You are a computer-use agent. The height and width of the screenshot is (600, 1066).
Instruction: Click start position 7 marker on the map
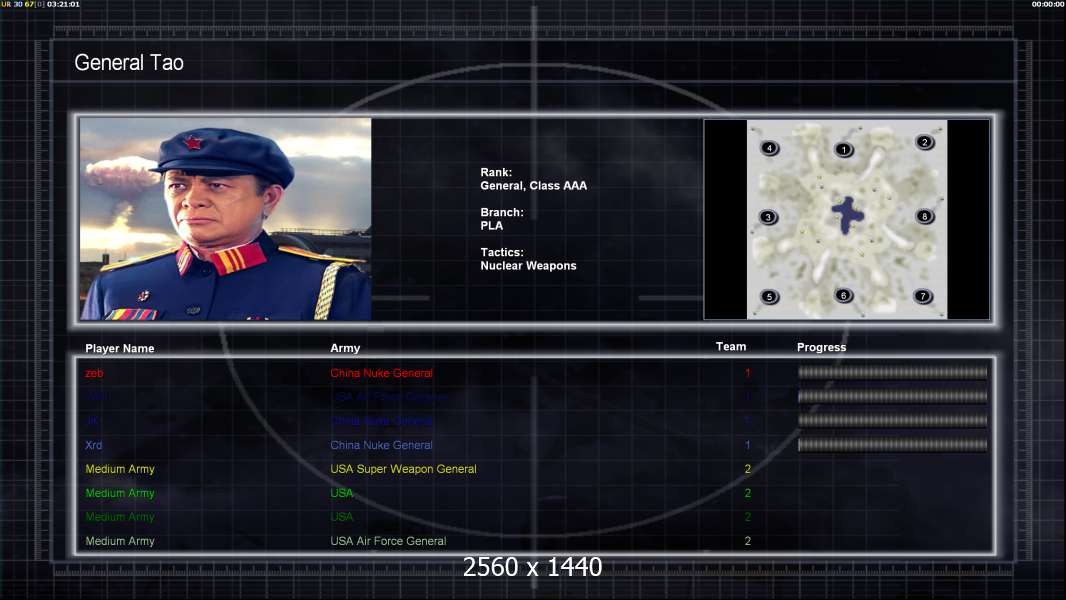pyautogui.click(x=923, y=296)
